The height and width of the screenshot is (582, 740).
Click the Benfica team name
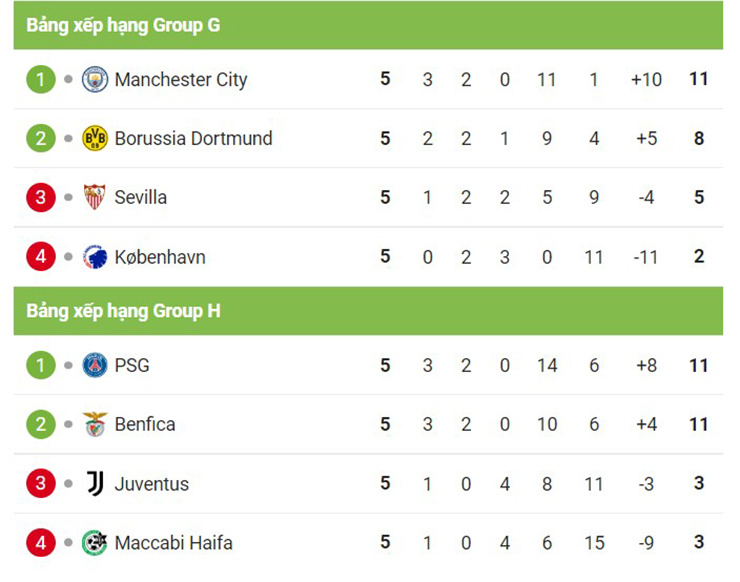[145, 424]
